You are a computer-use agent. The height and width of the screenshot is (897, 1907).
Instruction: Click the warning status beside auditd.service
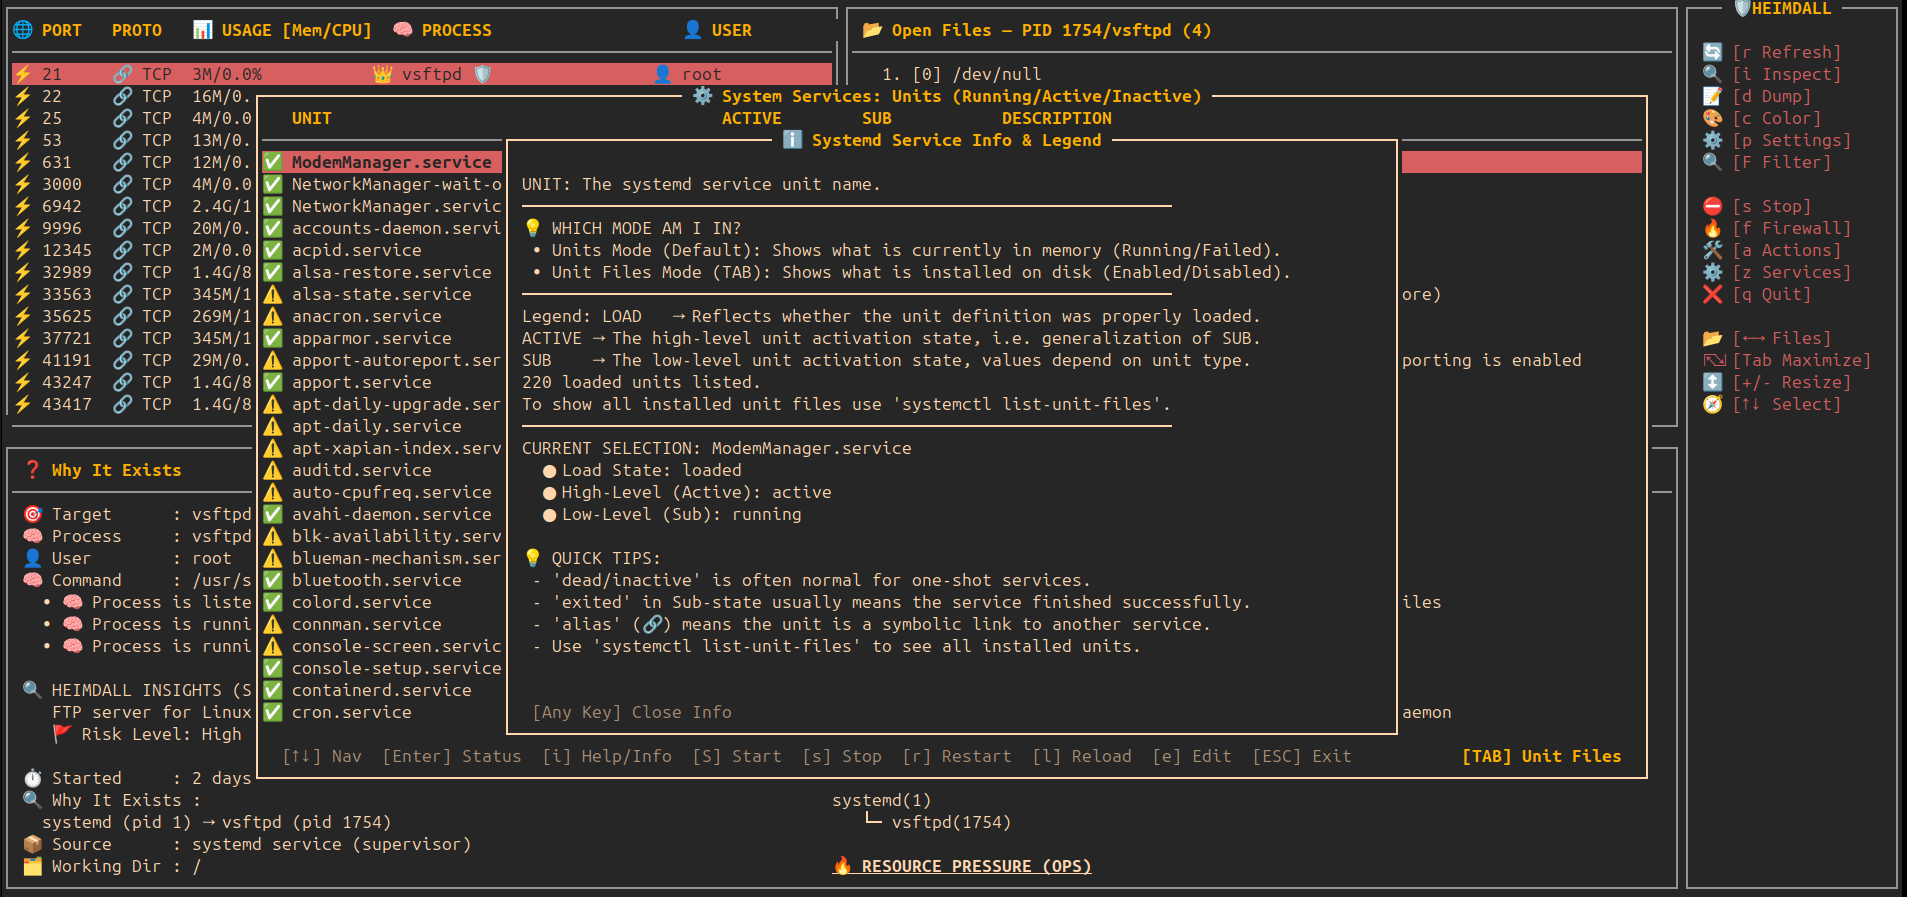tap(272, 470)
